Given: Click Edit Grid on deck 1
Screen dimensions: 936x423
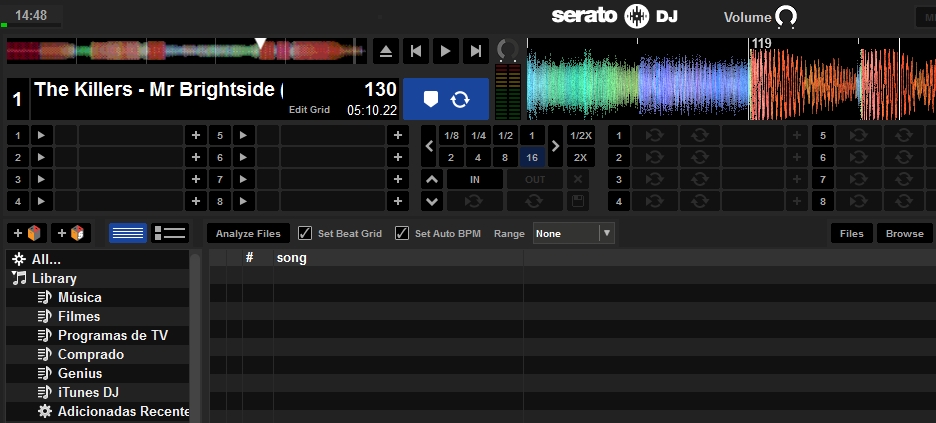Looking at the screenshot, I should point(309,110).
